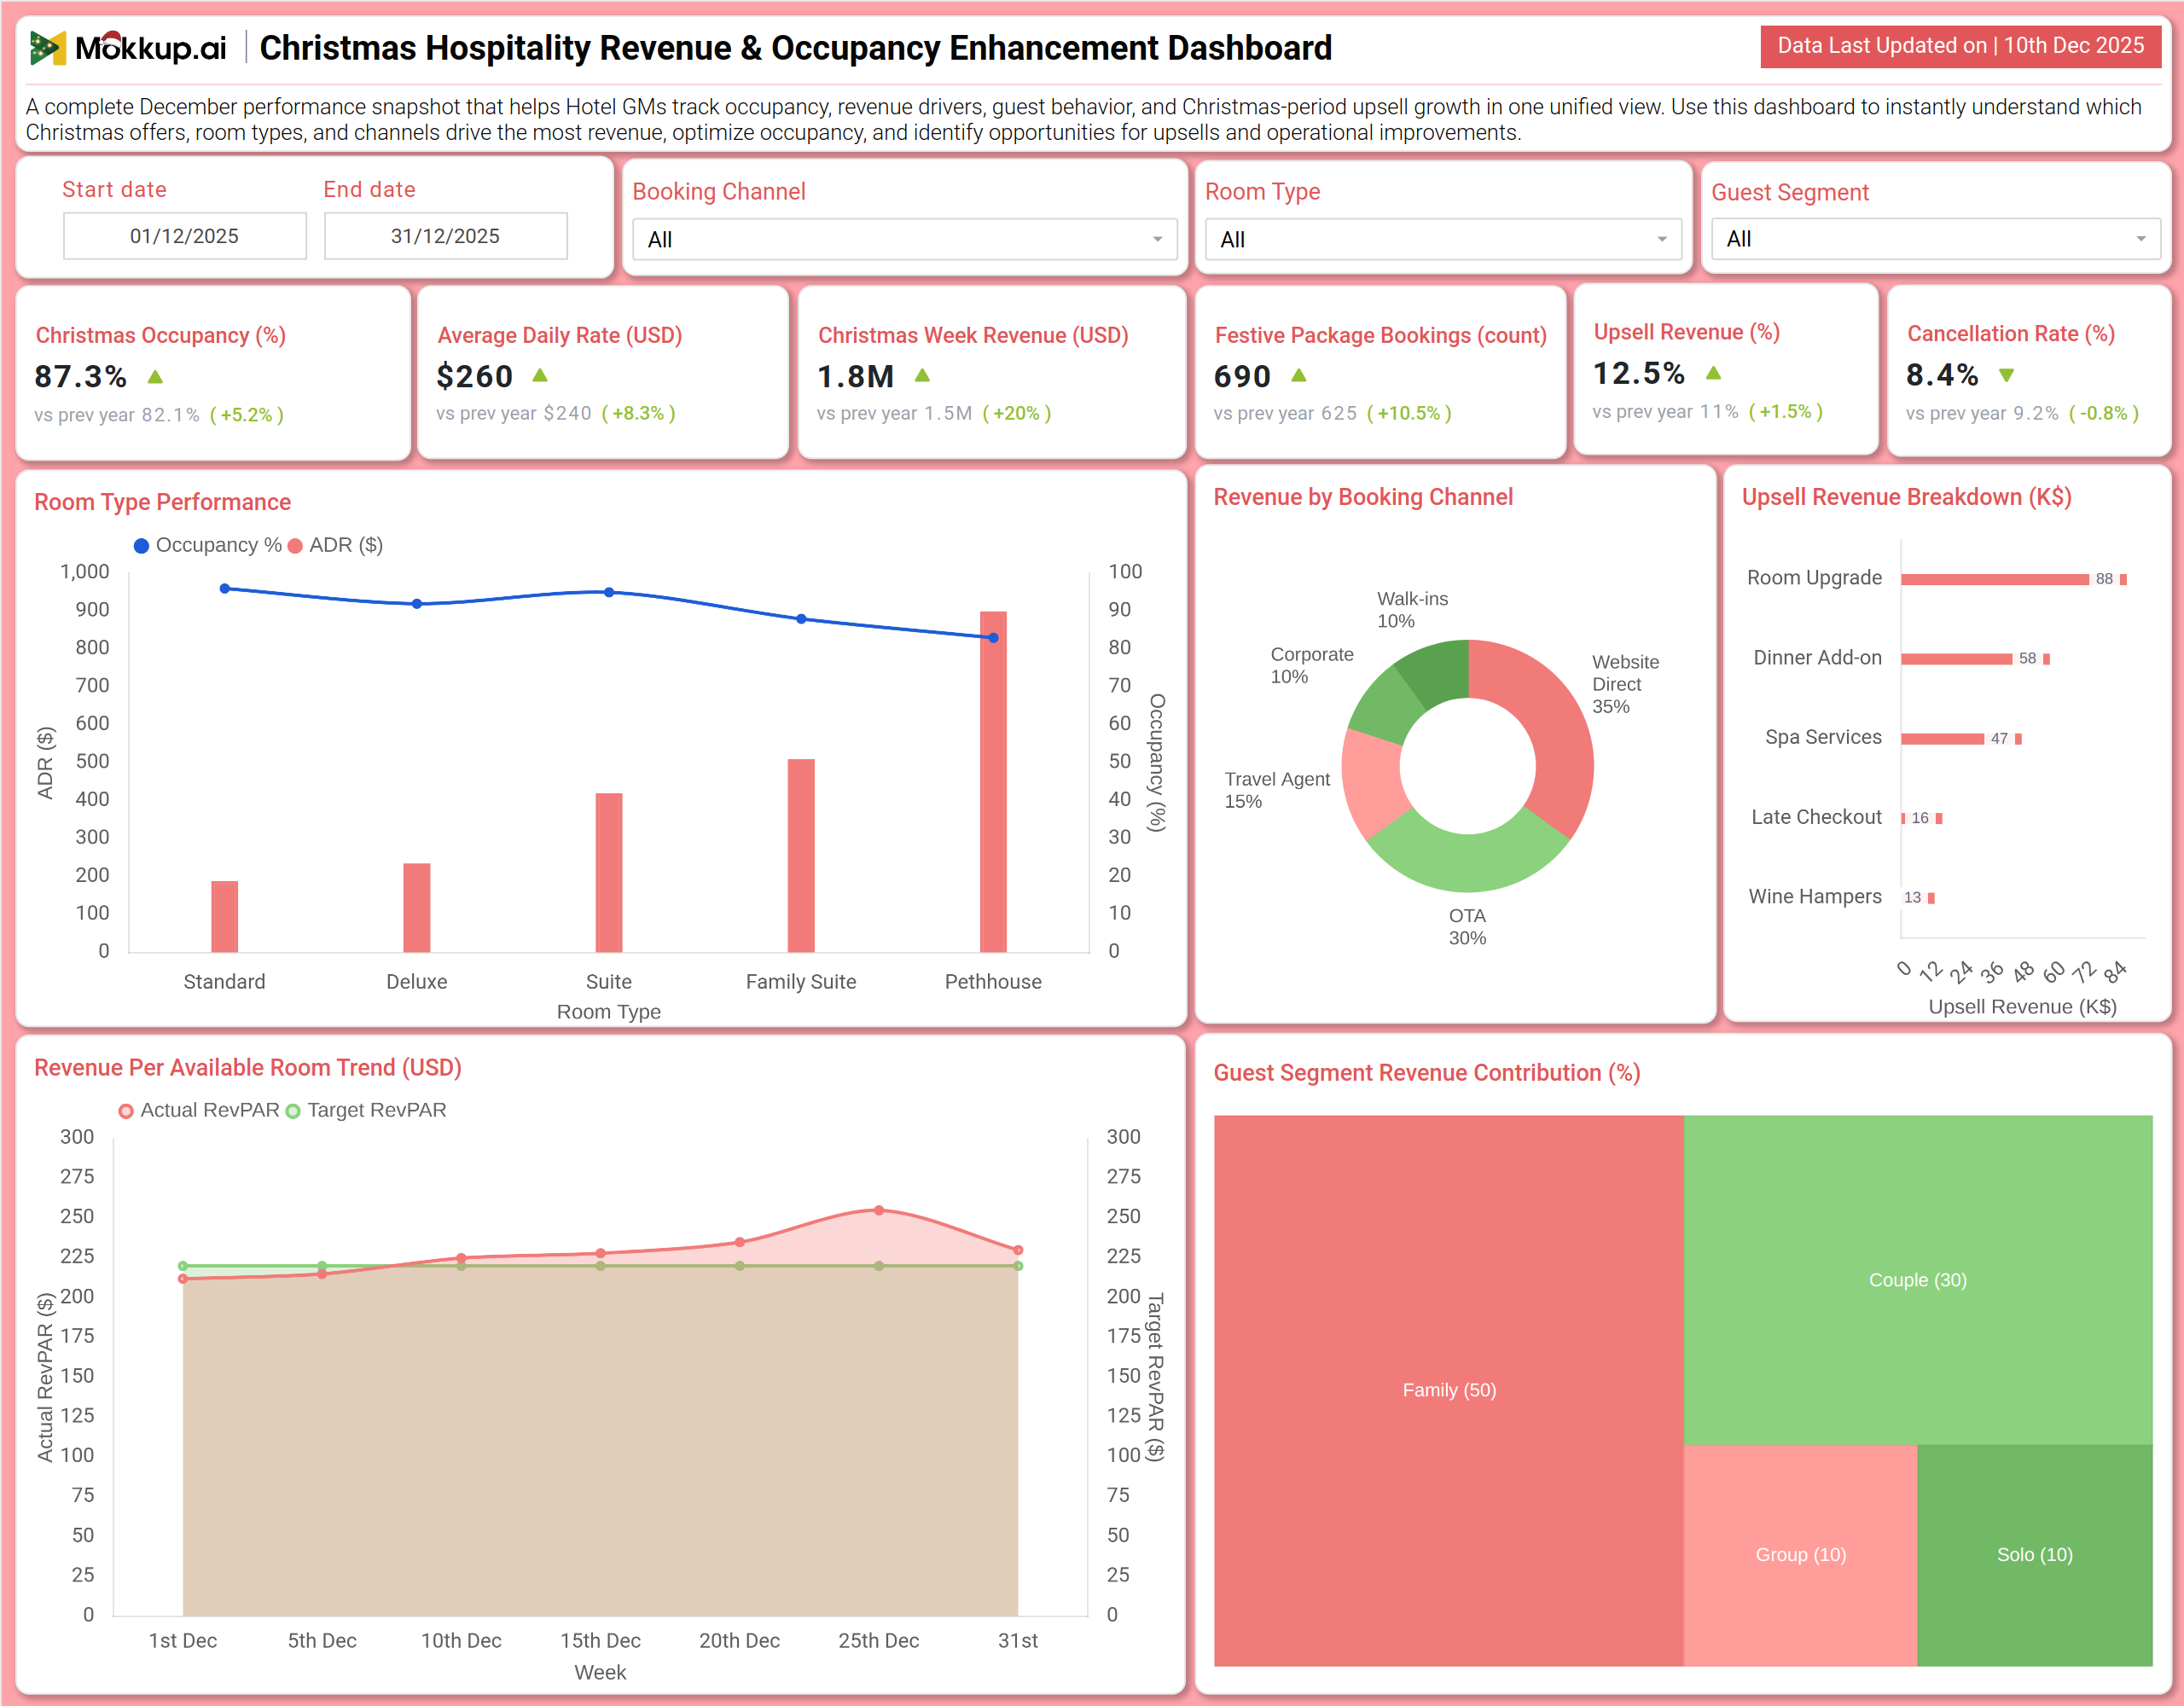Toggle the ADR ($) legend marker
Image resolution: width=2184 pixels, height=1706 pixels.
click(x=295, y=546)
